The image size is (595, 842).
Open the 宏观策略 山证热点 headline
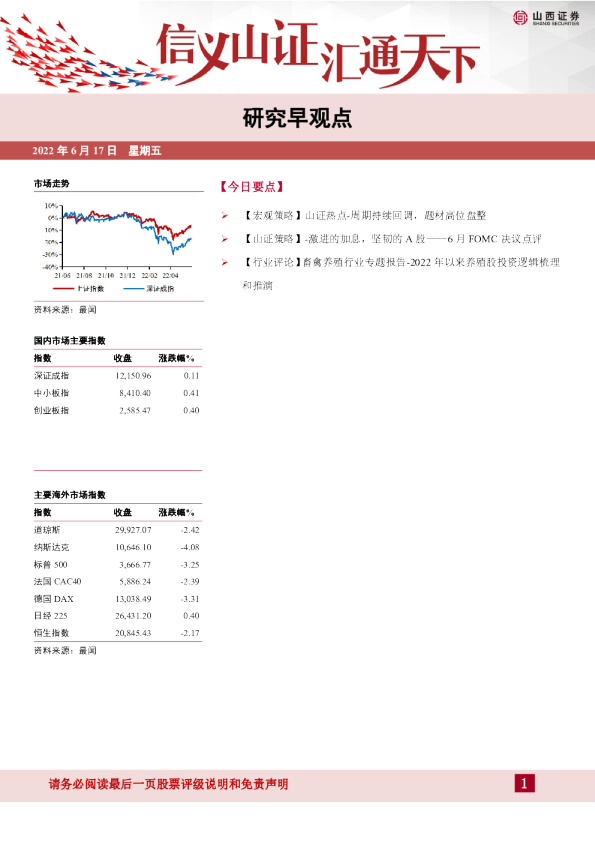click(364, 215)
